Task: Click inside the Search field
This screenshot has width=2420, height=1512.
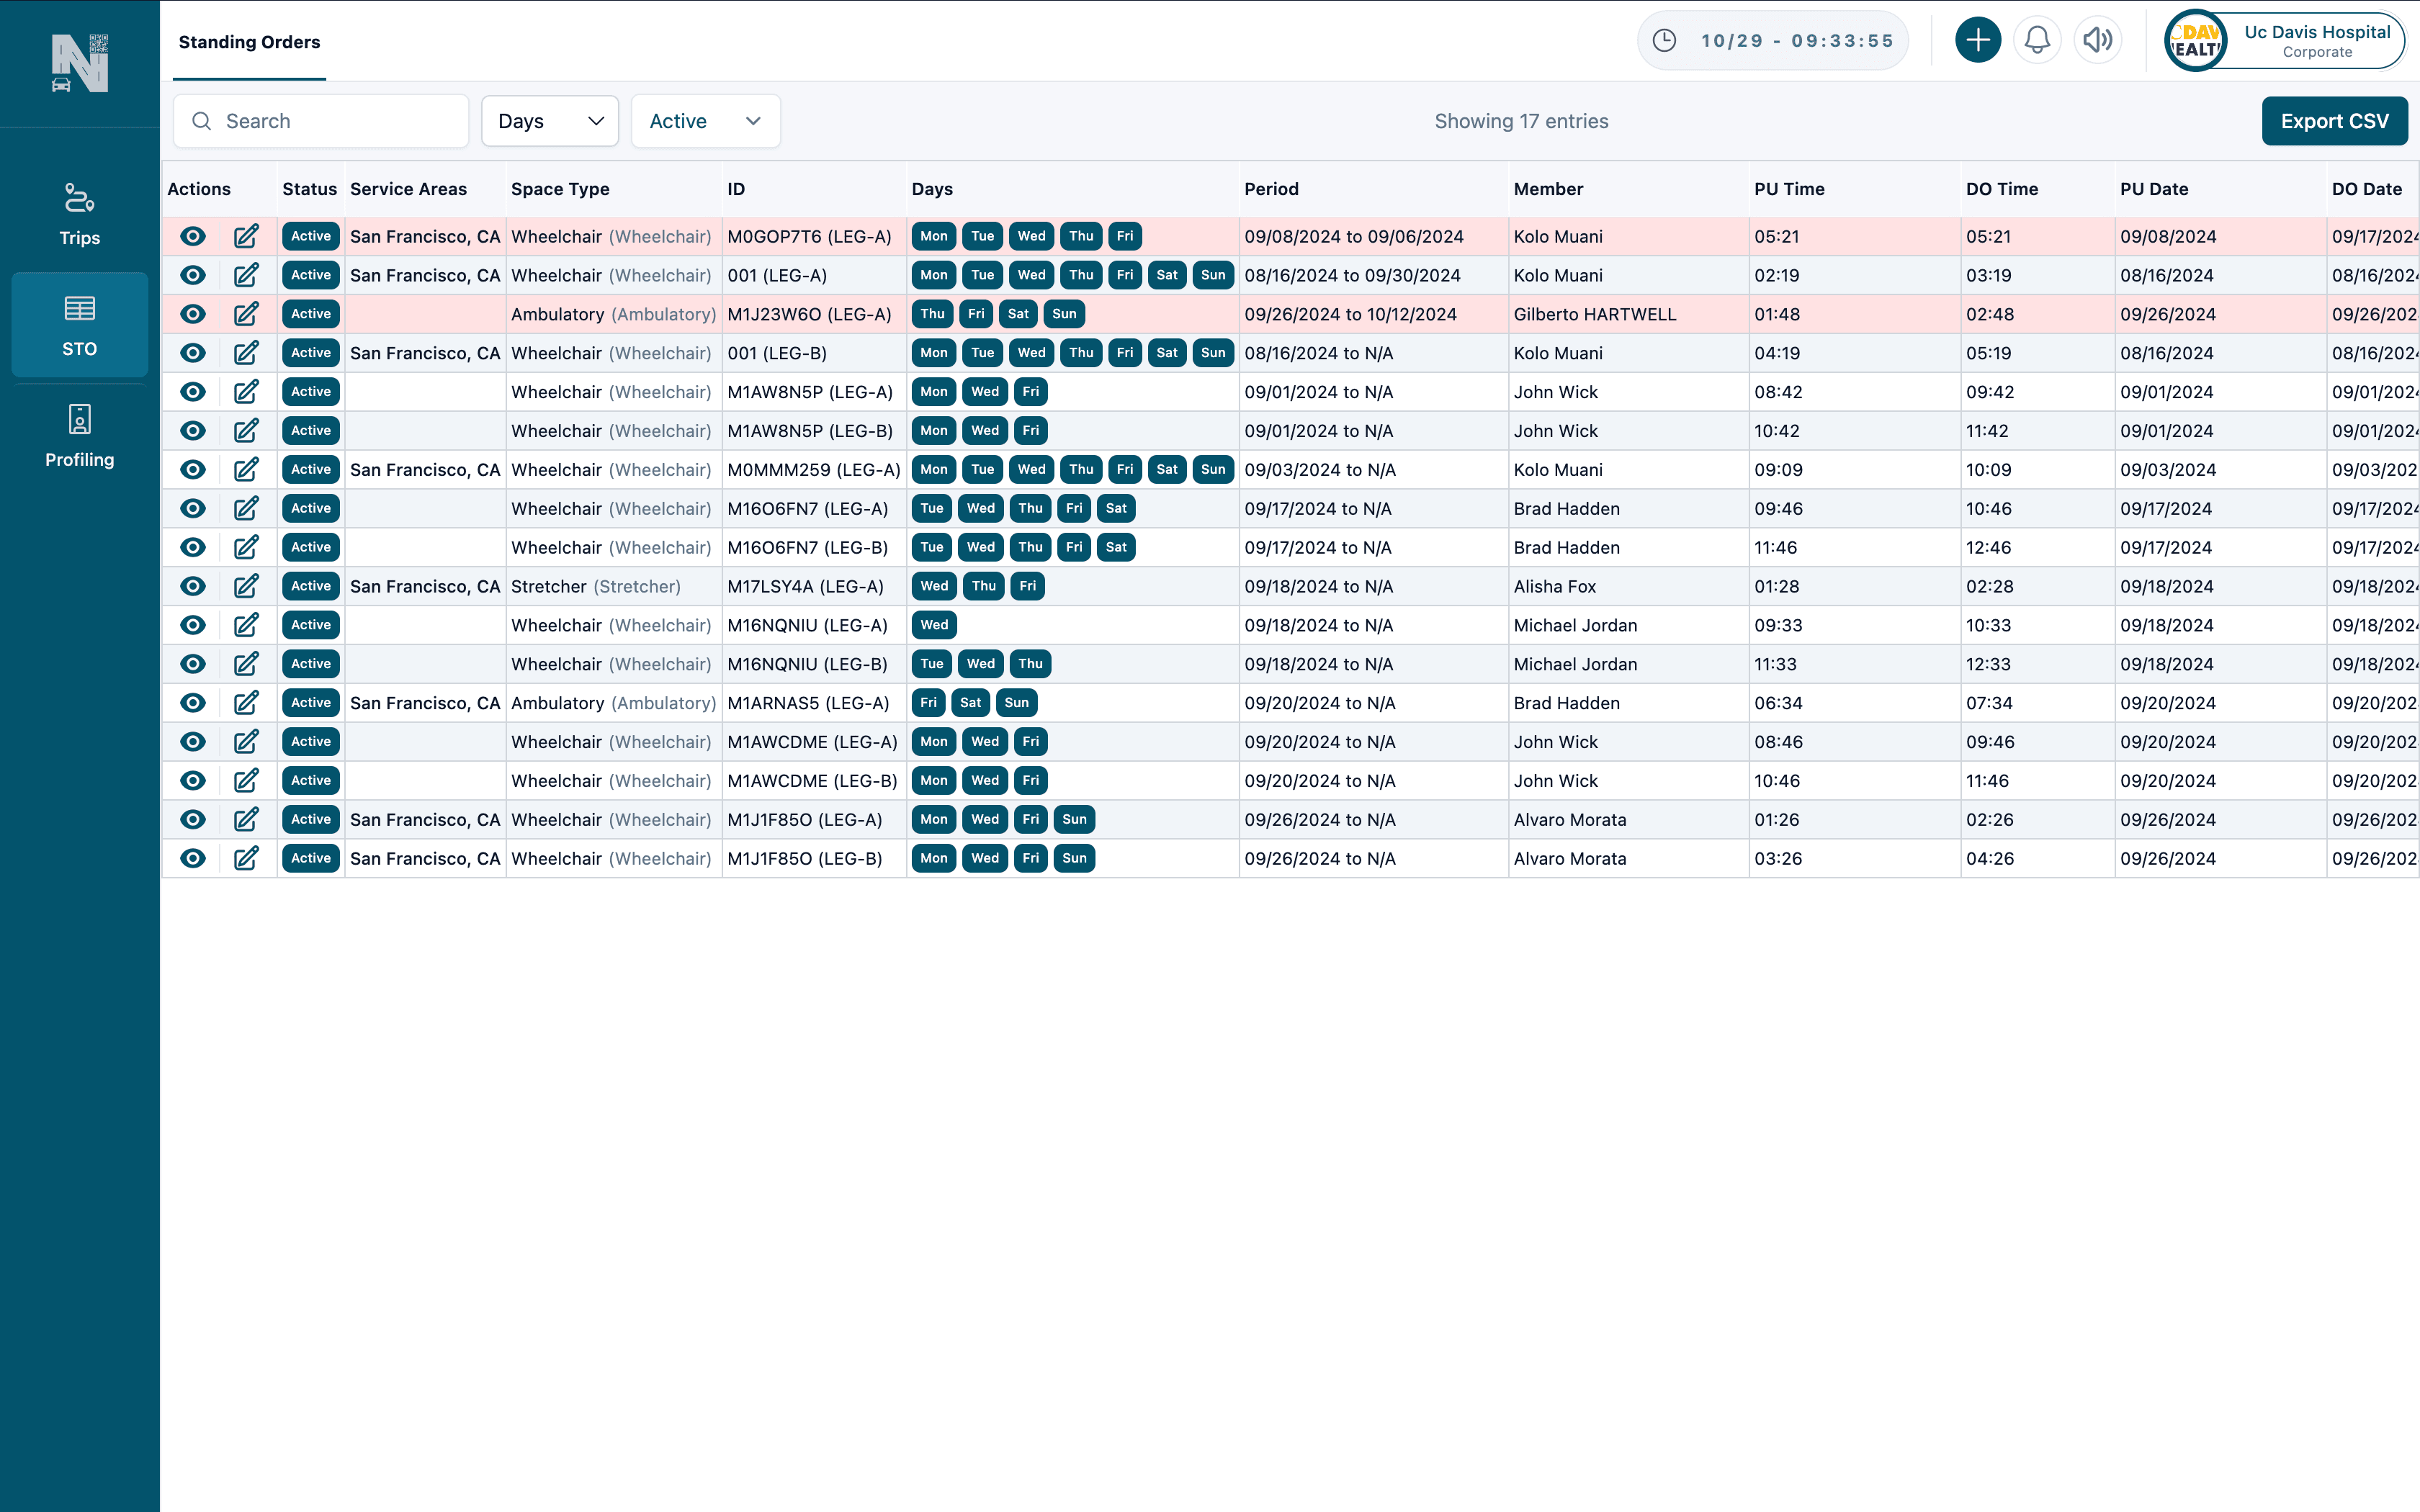Action: (x=320, y=120)
